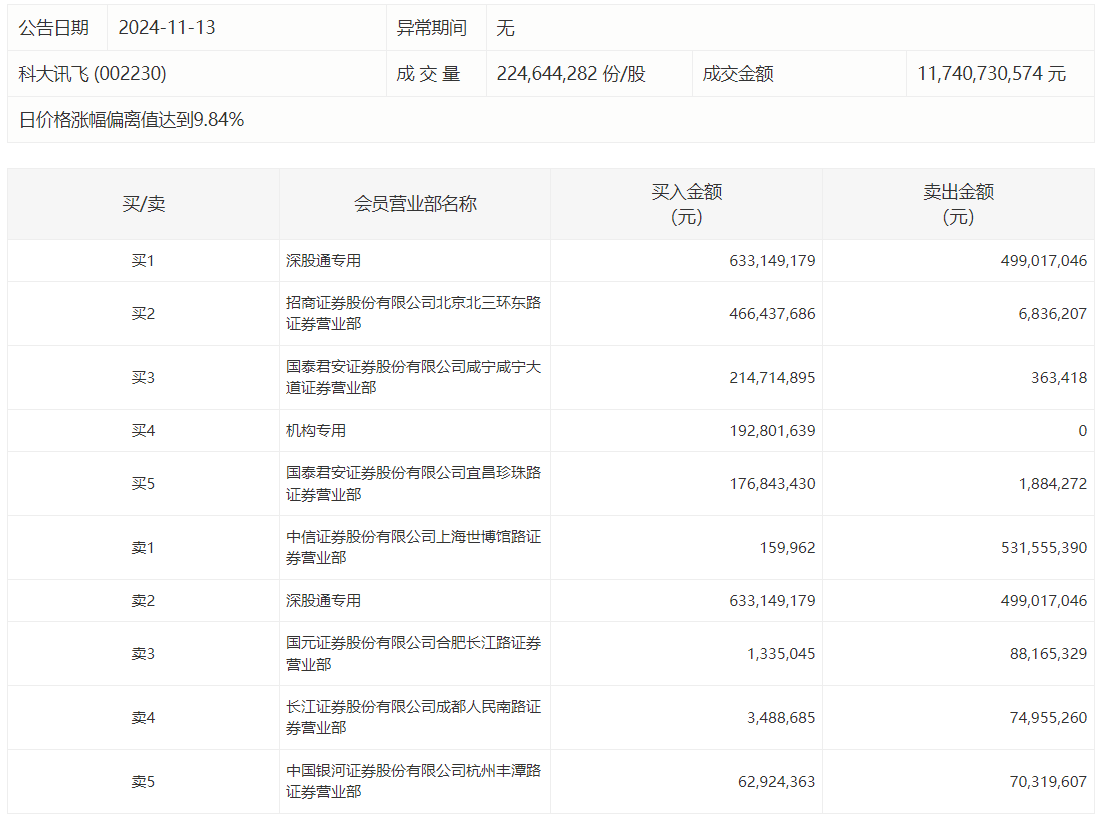Click the 买入金额(元) column header
The height and width of the screenshot is (817, 1097).
point(686,204)
